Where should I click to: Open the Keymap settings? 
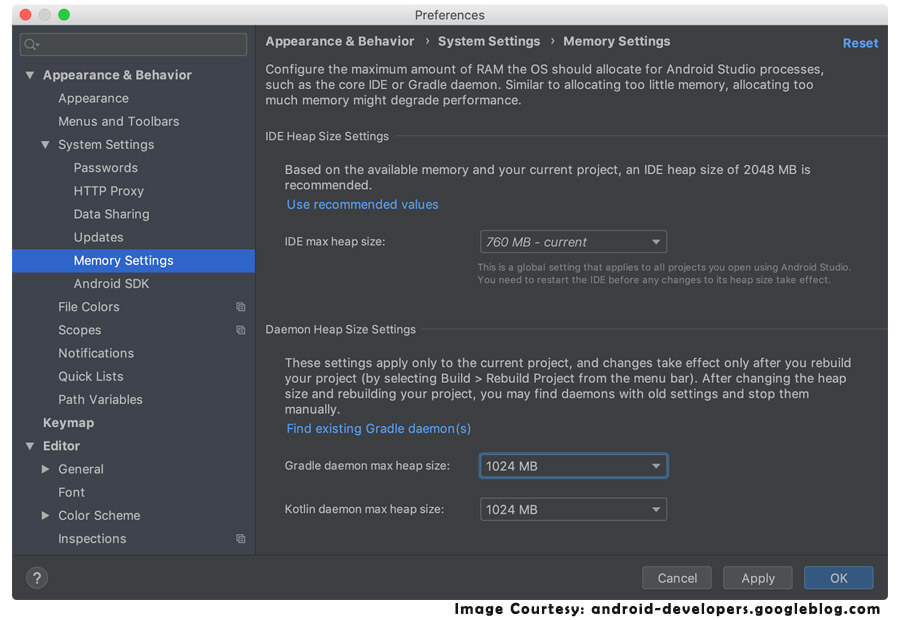click(68, 423)
